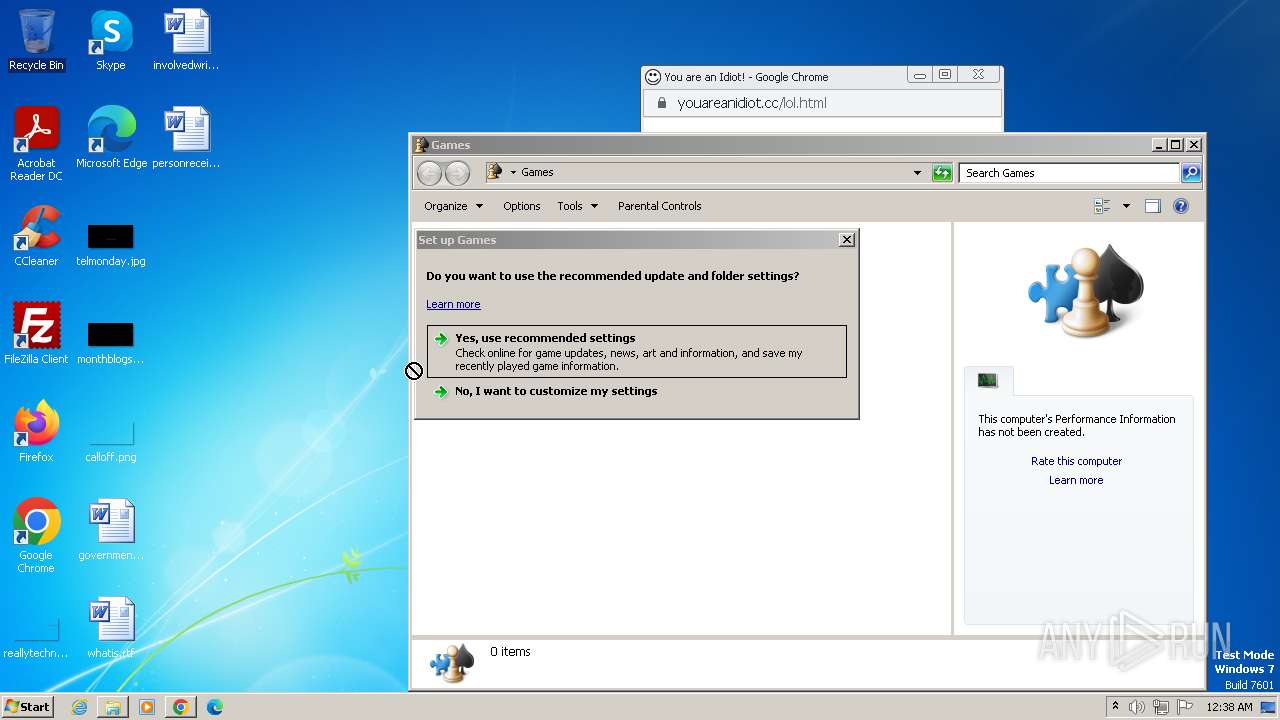Launch Microsoft Edge desktop shortcut

coord(111,137)
